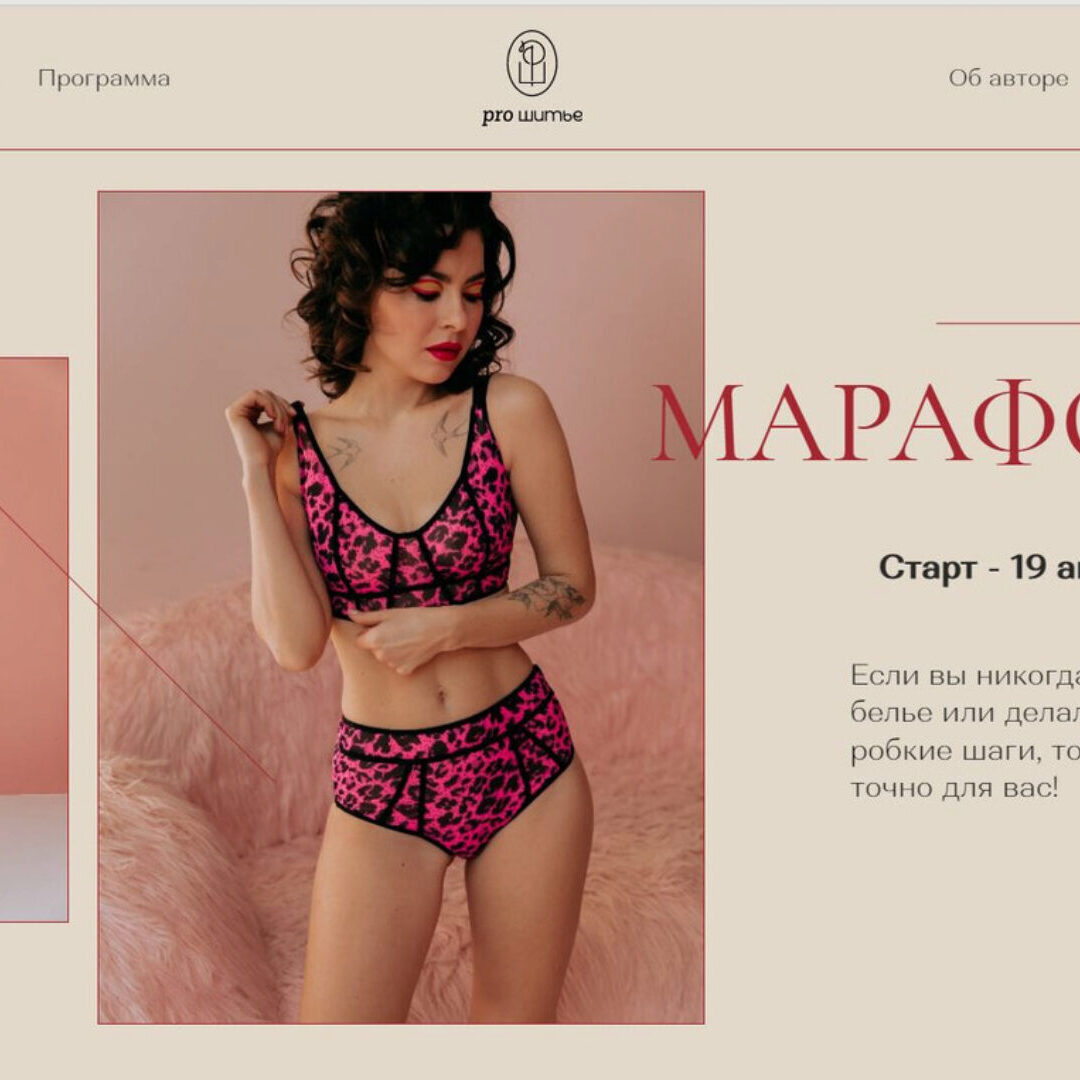Click the pink leopard briefs in the photo
Viewport: 1080px width, 1080px height.
(451, 761)
